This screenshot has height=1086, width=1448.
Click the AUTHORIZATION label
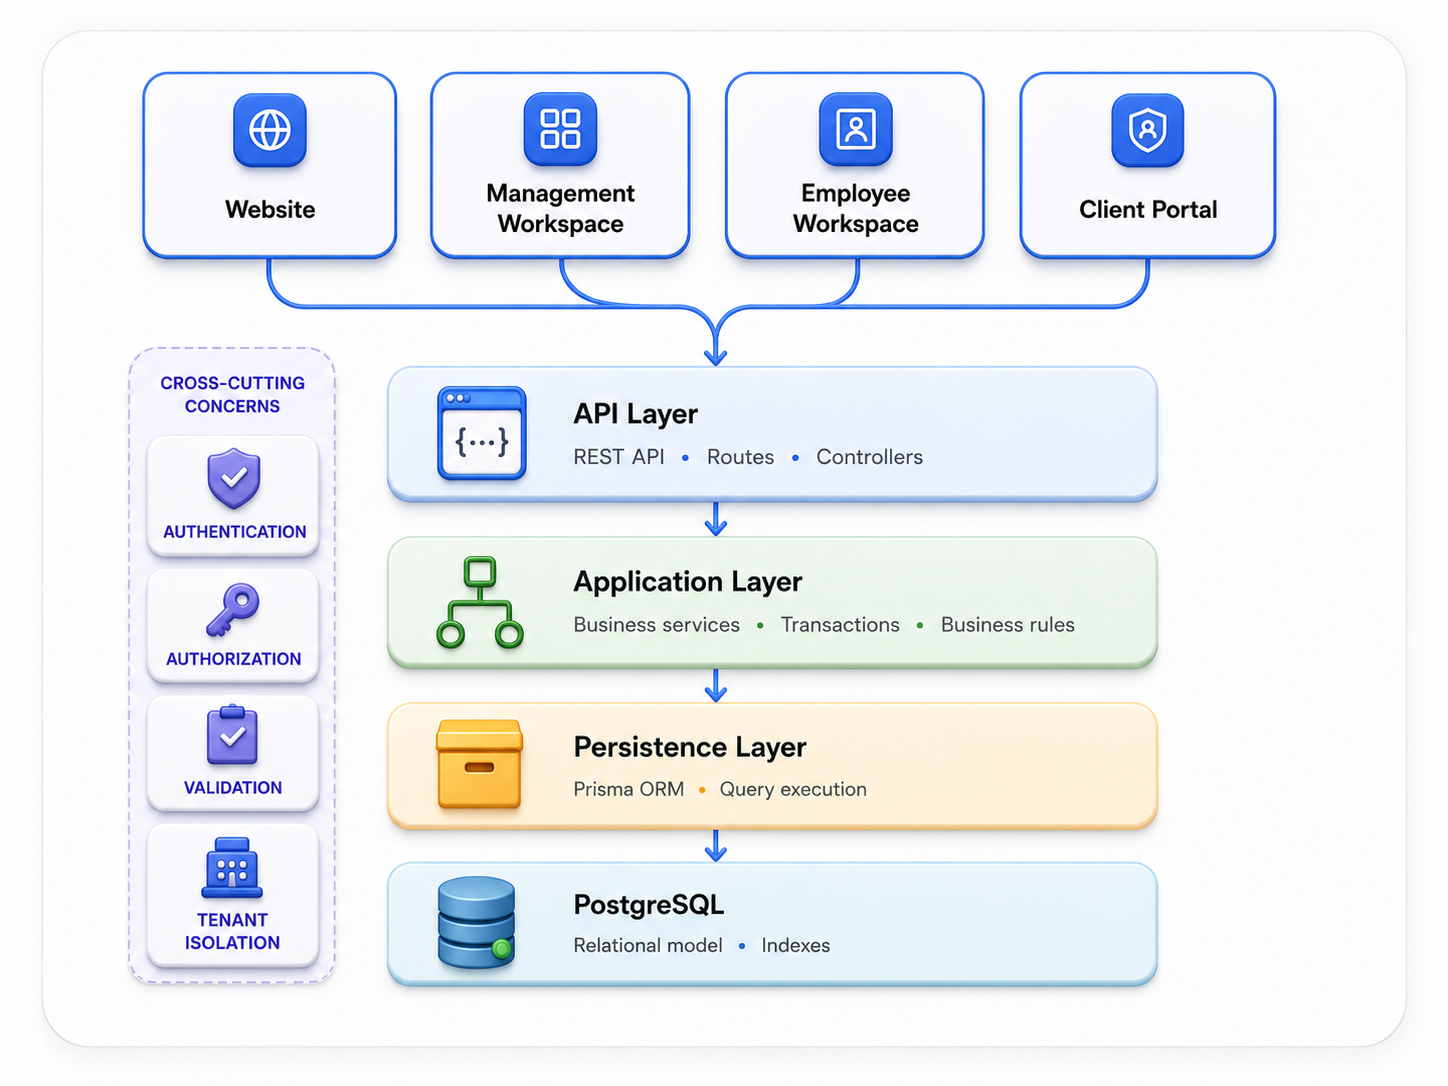click(234, 659)
